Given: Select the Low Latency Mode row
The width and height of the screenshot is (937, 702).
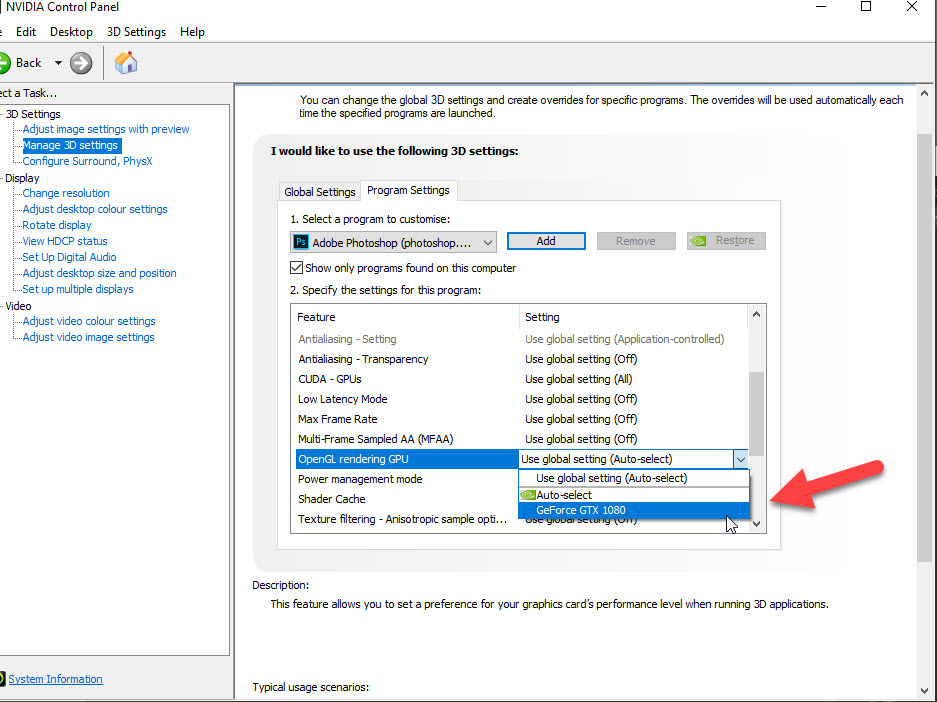Looking at the screenshot, I should pos(521,399).
